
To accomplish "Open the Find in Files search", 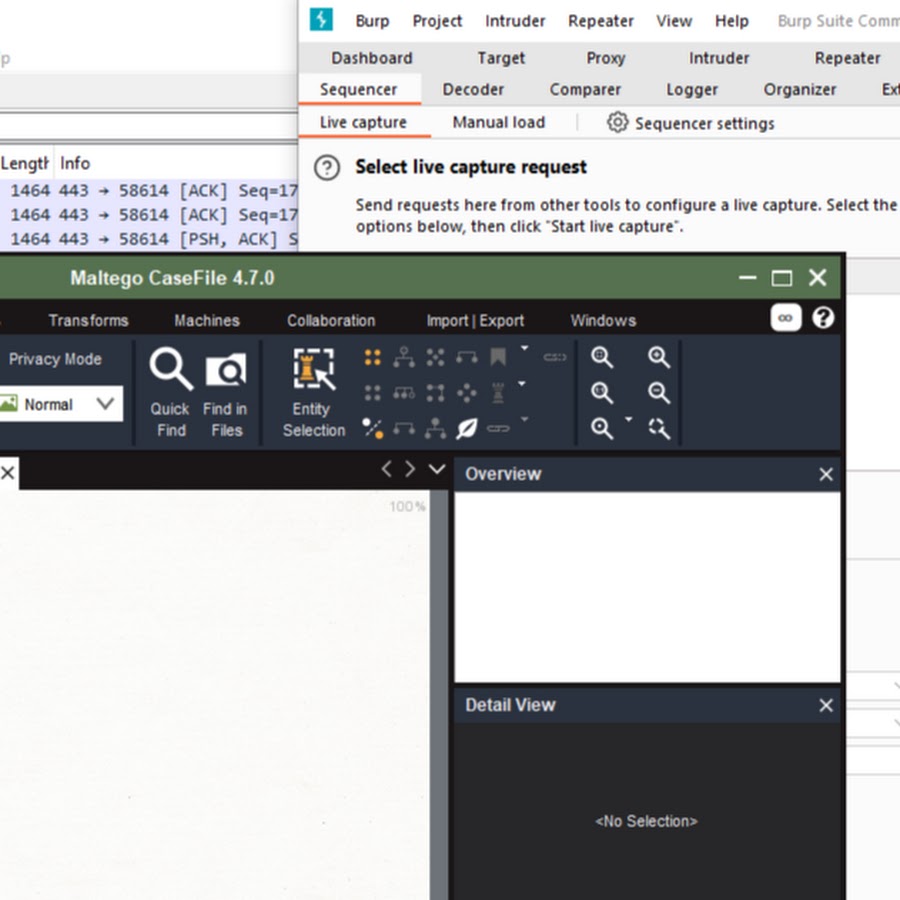I will [x=226, y=393].
